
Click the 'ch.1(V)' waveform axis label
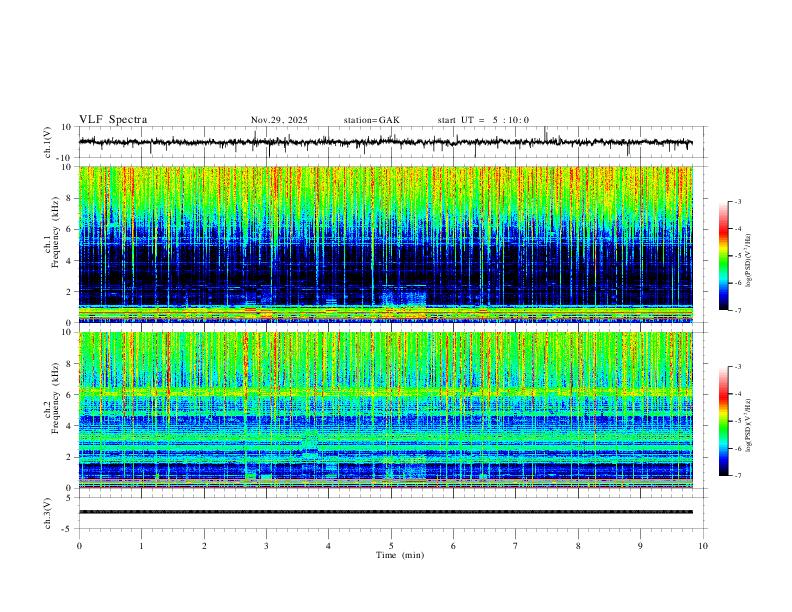click(x=48, y=142)
